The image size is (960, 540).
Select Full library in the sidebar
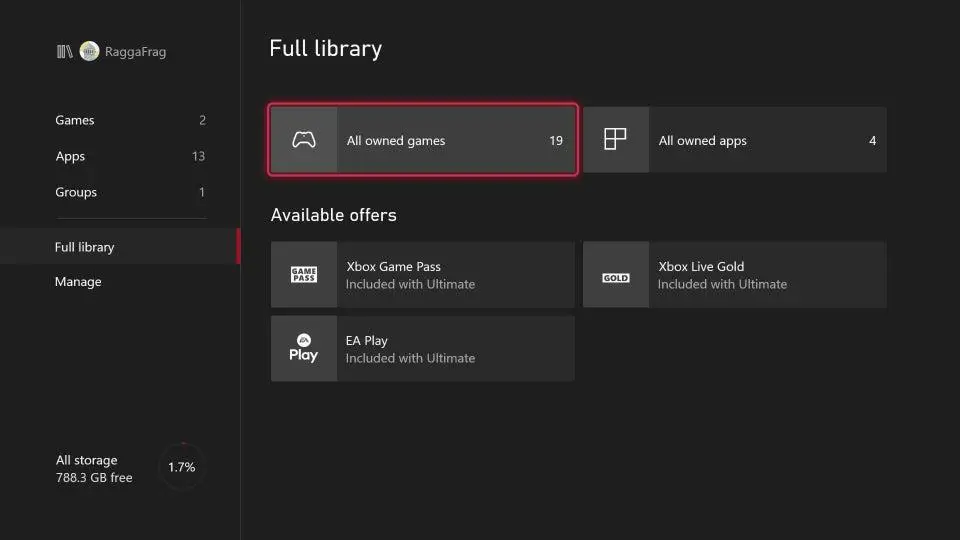[x=120, y=247]
